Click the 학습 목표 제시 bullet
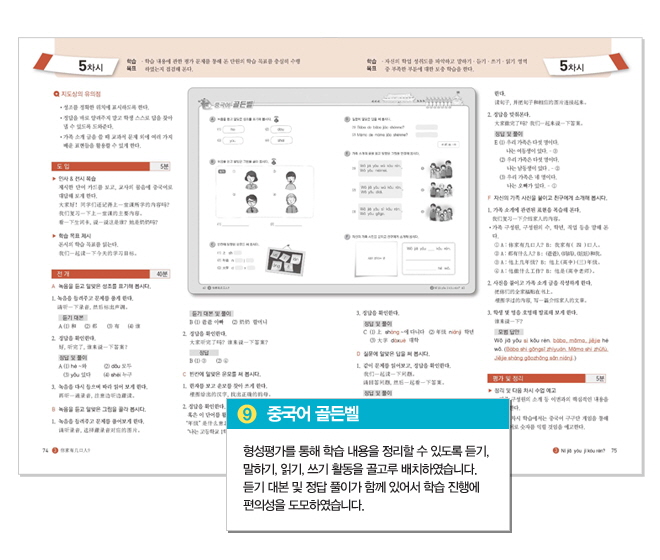This screenshot has height=560, width=660. pyautogui.click(x=72, y=236)
